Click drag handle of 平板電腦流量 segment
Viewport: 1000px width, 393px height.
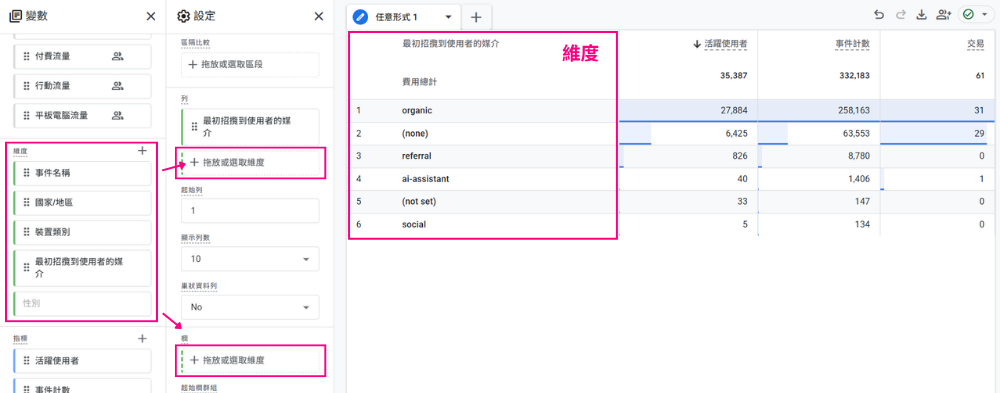pos(26,115)
